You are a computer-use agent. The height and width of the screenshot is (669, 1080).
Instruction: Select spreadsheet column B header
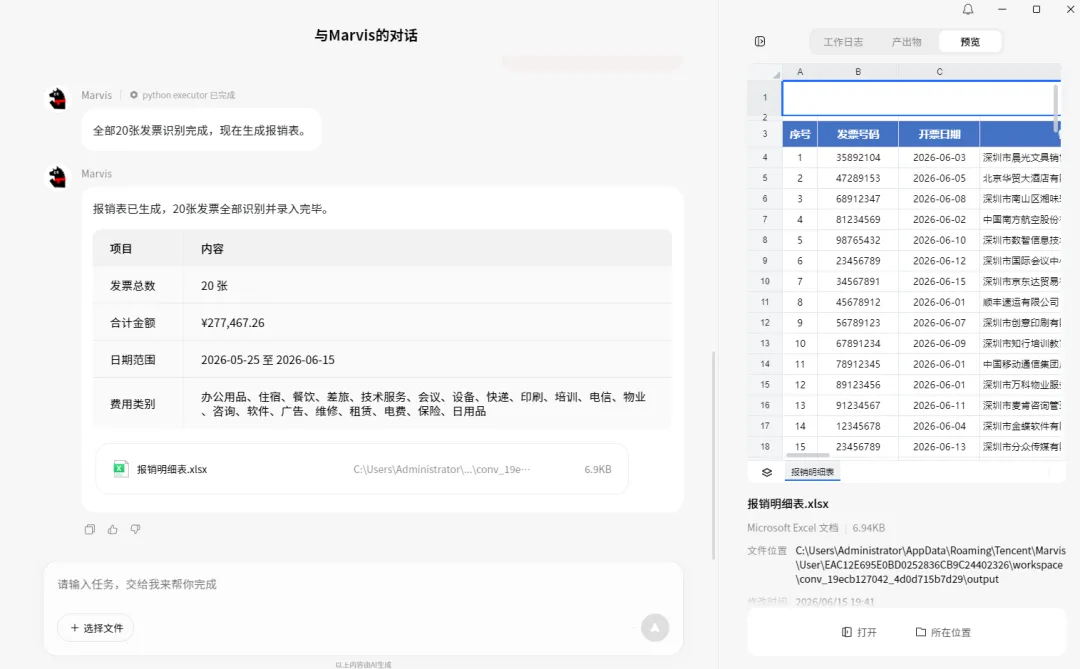(858, 72)
